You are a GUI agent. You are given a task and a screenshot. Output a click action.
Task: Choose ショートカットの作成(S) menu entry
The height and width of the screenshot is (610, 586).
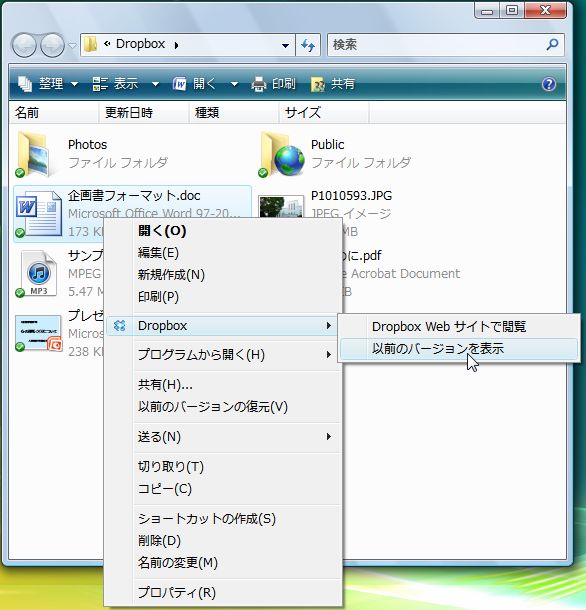click(x=224, y=519)
